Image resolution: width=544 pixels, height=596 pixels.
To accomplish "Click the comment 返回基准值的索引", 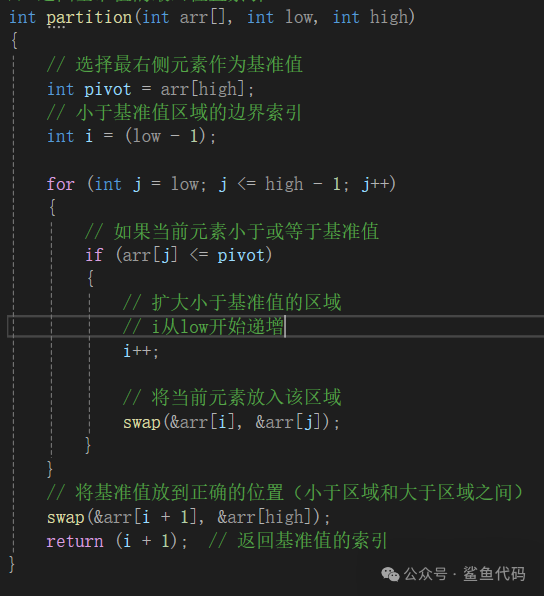I will click(298, 541).
